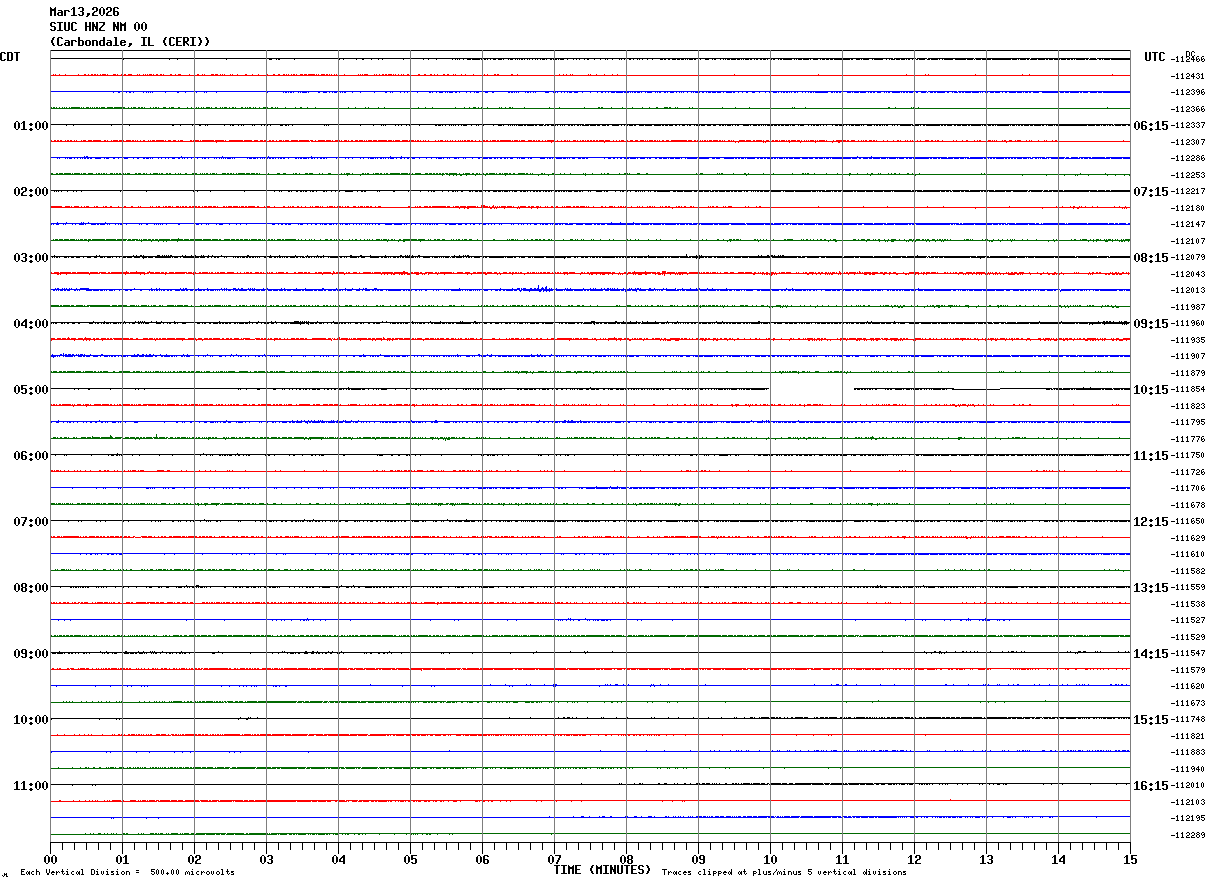This screenshot has height=886, width=1210.
Task: Click the TIME (MINUTES) axis label
Action: 602,870
